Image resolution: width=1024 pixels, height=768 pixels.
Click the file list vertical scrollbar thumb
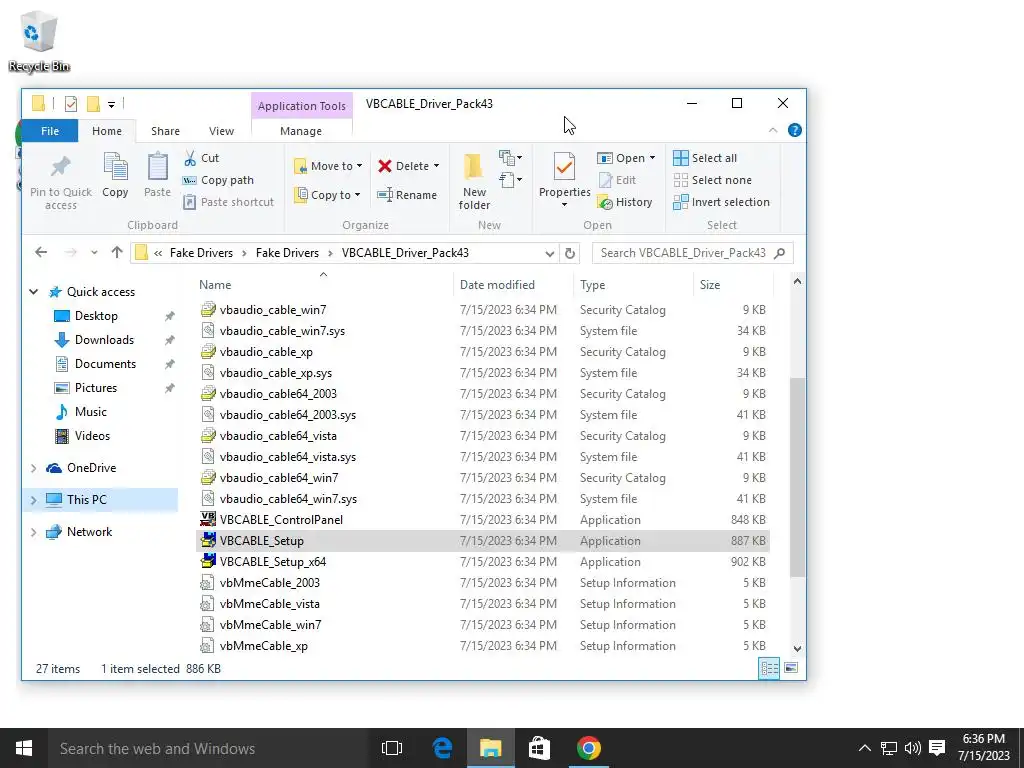click(797, 477)
